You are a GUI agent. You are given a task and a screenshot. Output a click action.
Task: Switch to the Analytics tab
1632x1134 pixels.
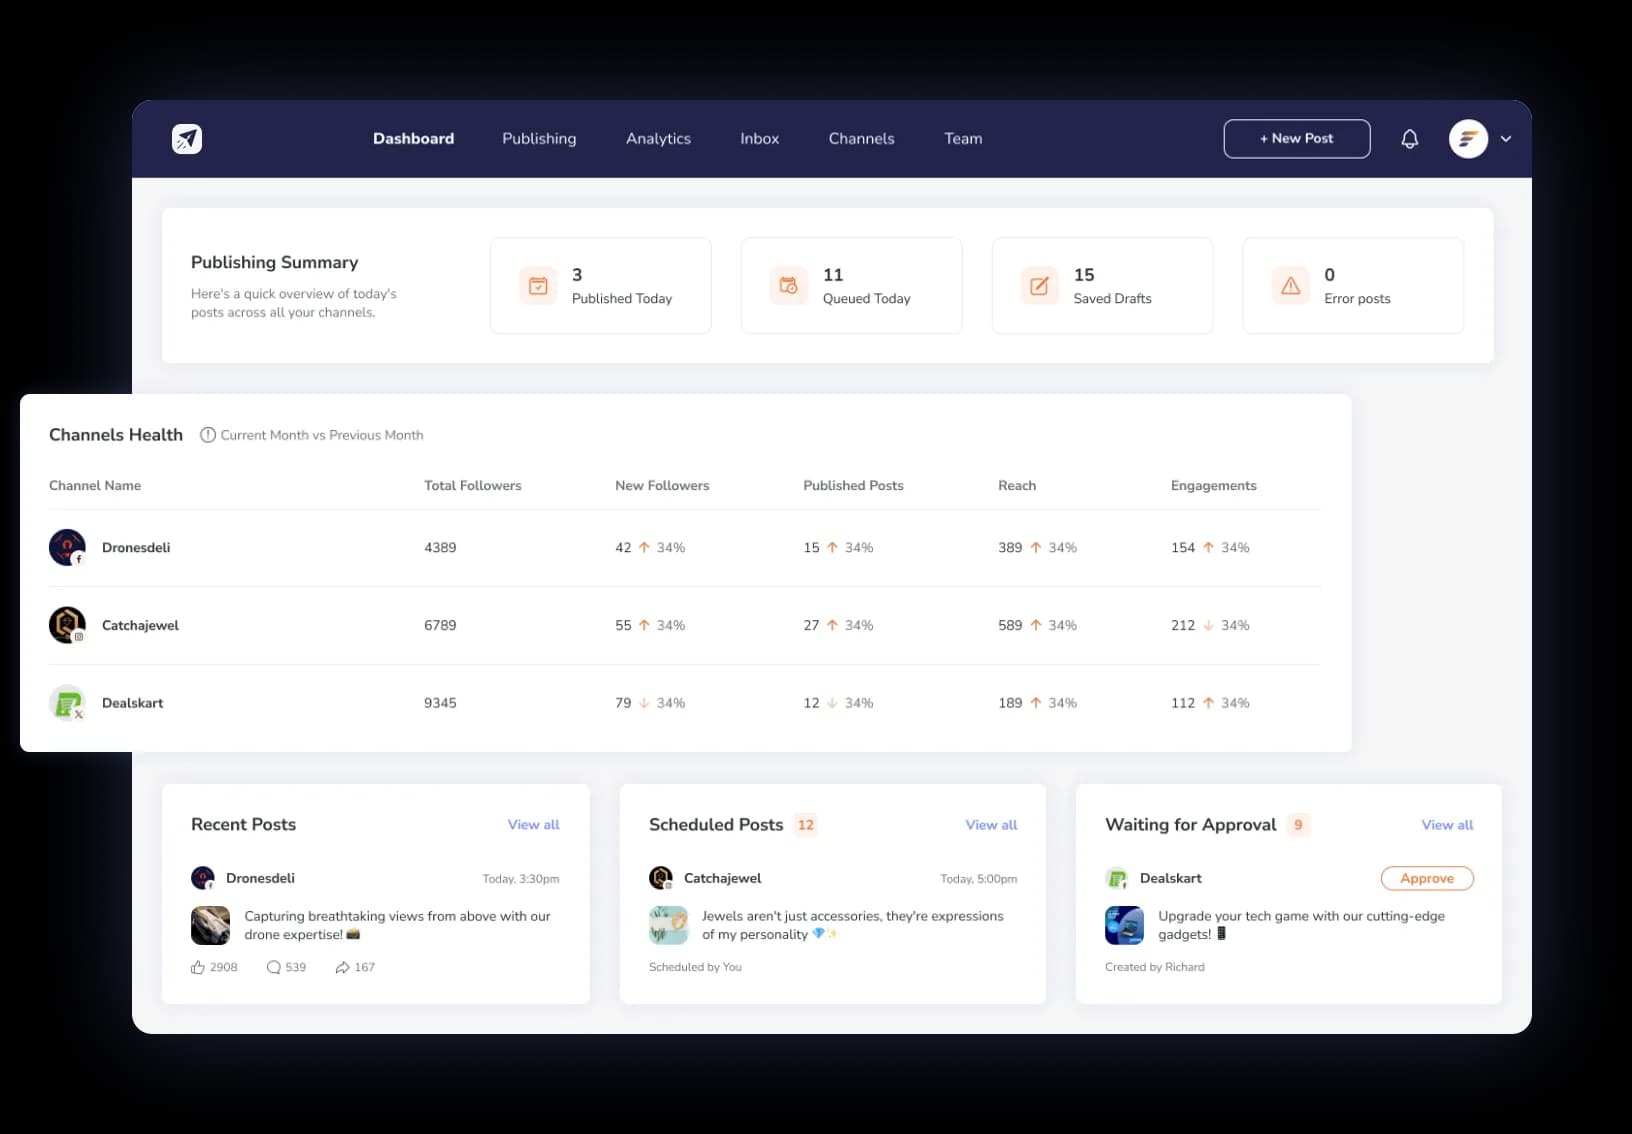658,139
